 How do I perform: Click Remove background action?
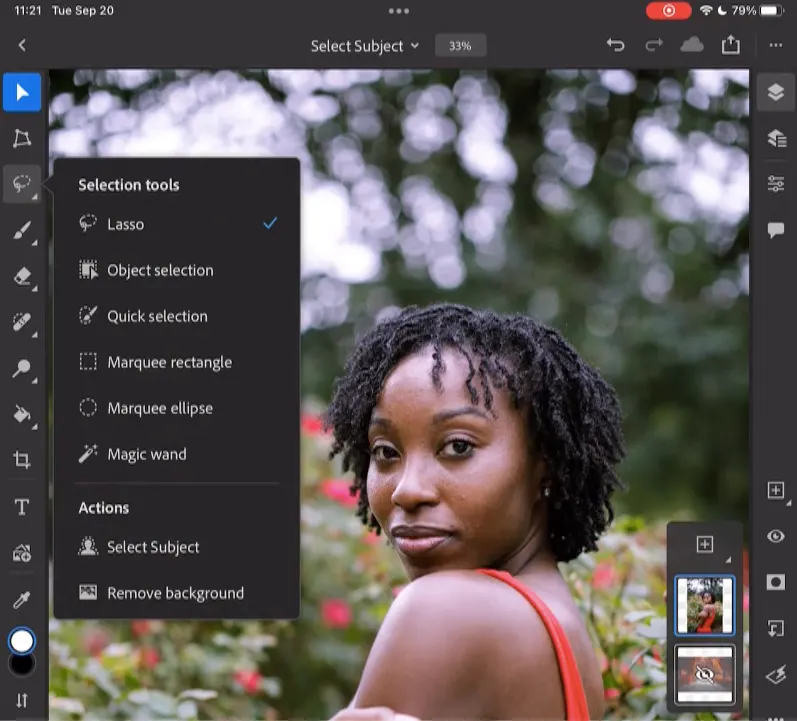(175, 593)
